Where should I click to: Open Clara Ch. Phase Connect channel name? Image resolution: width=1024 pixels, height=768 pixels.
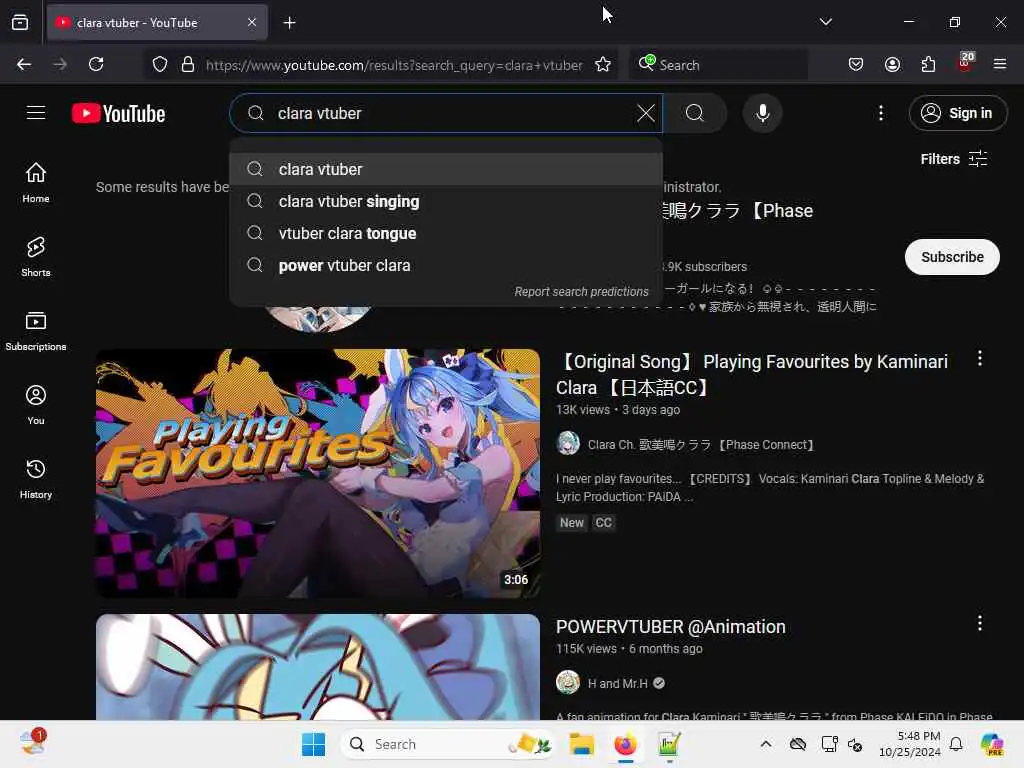coord(702,445)
